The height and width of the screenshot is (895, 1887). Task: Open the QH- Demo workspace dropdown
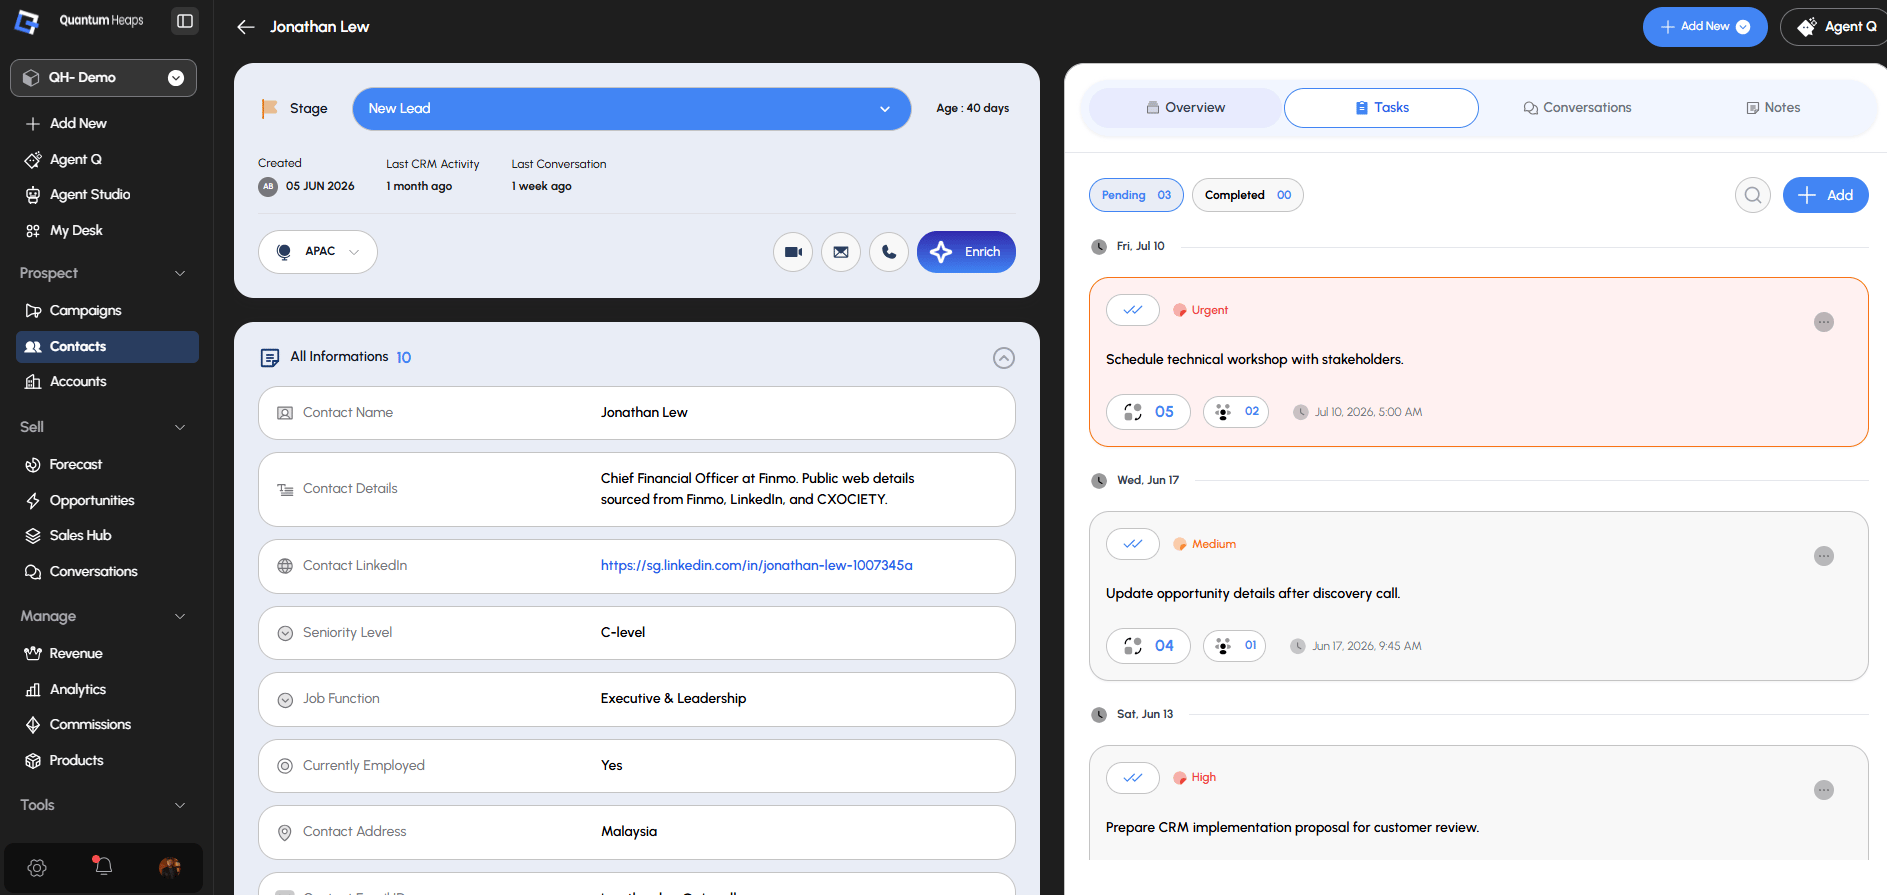pyautogui.click(x=103, y=78)
